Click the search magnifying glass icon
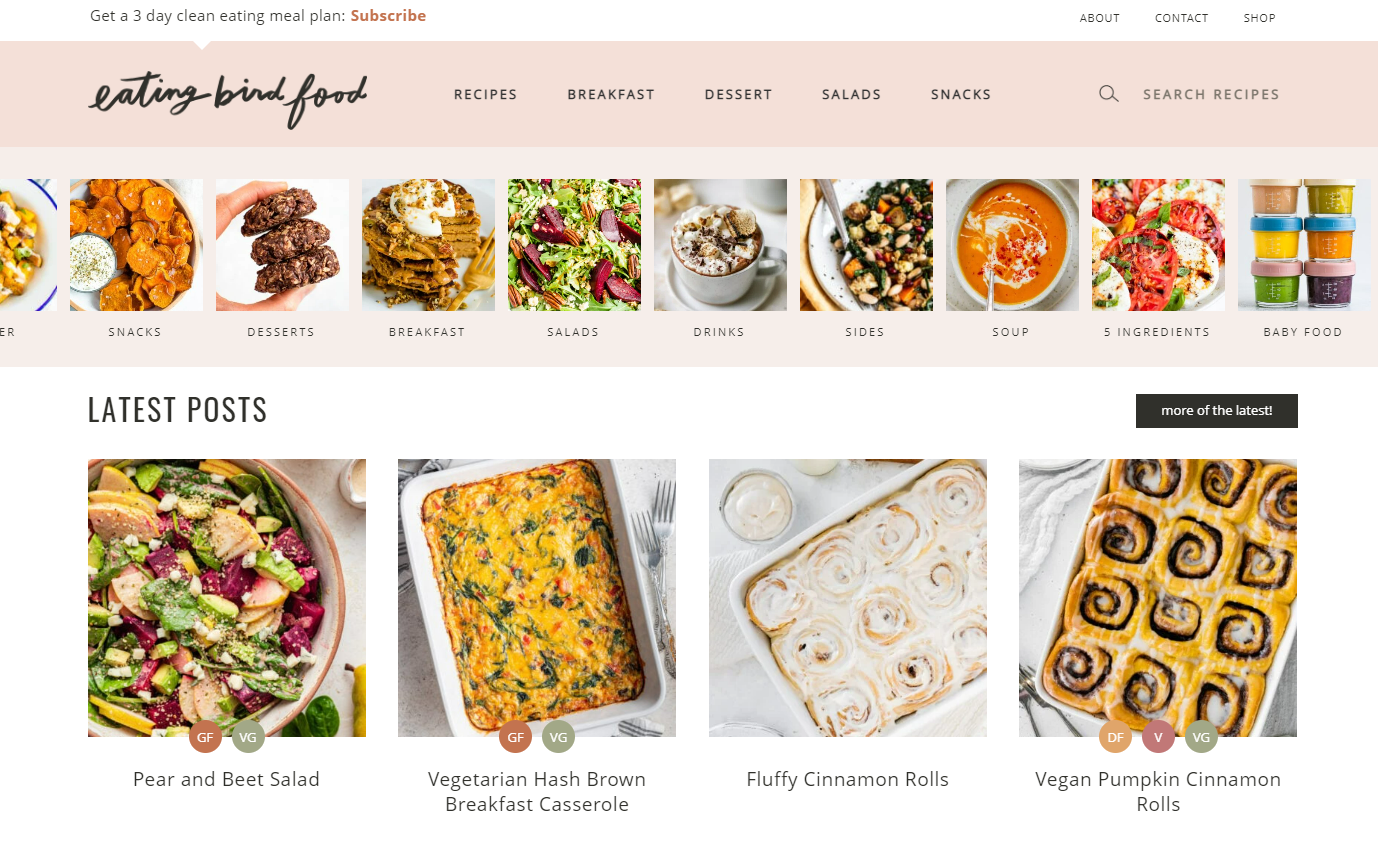The width and height of the screenshot is (1378, 843). [1108, 94]
